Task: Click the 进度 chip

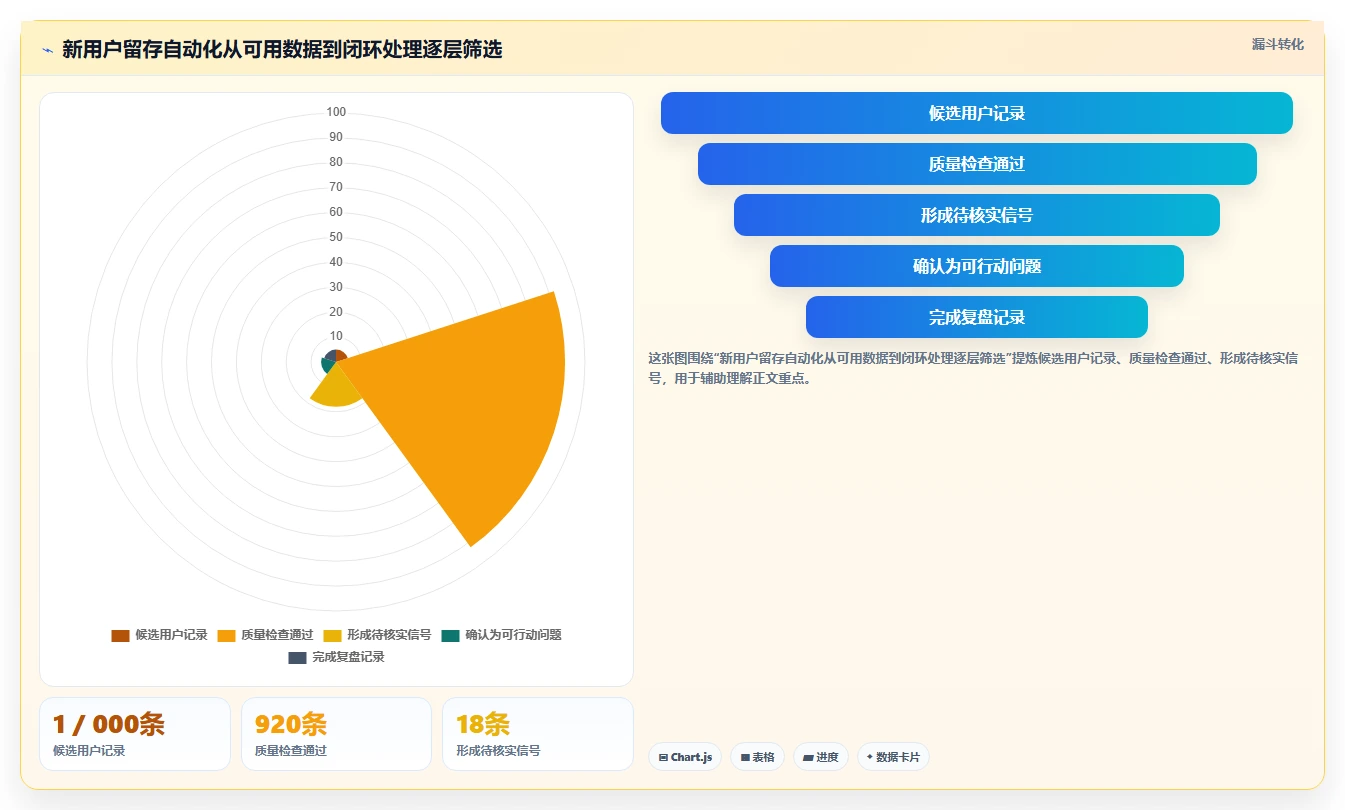Action: point(821,757)
